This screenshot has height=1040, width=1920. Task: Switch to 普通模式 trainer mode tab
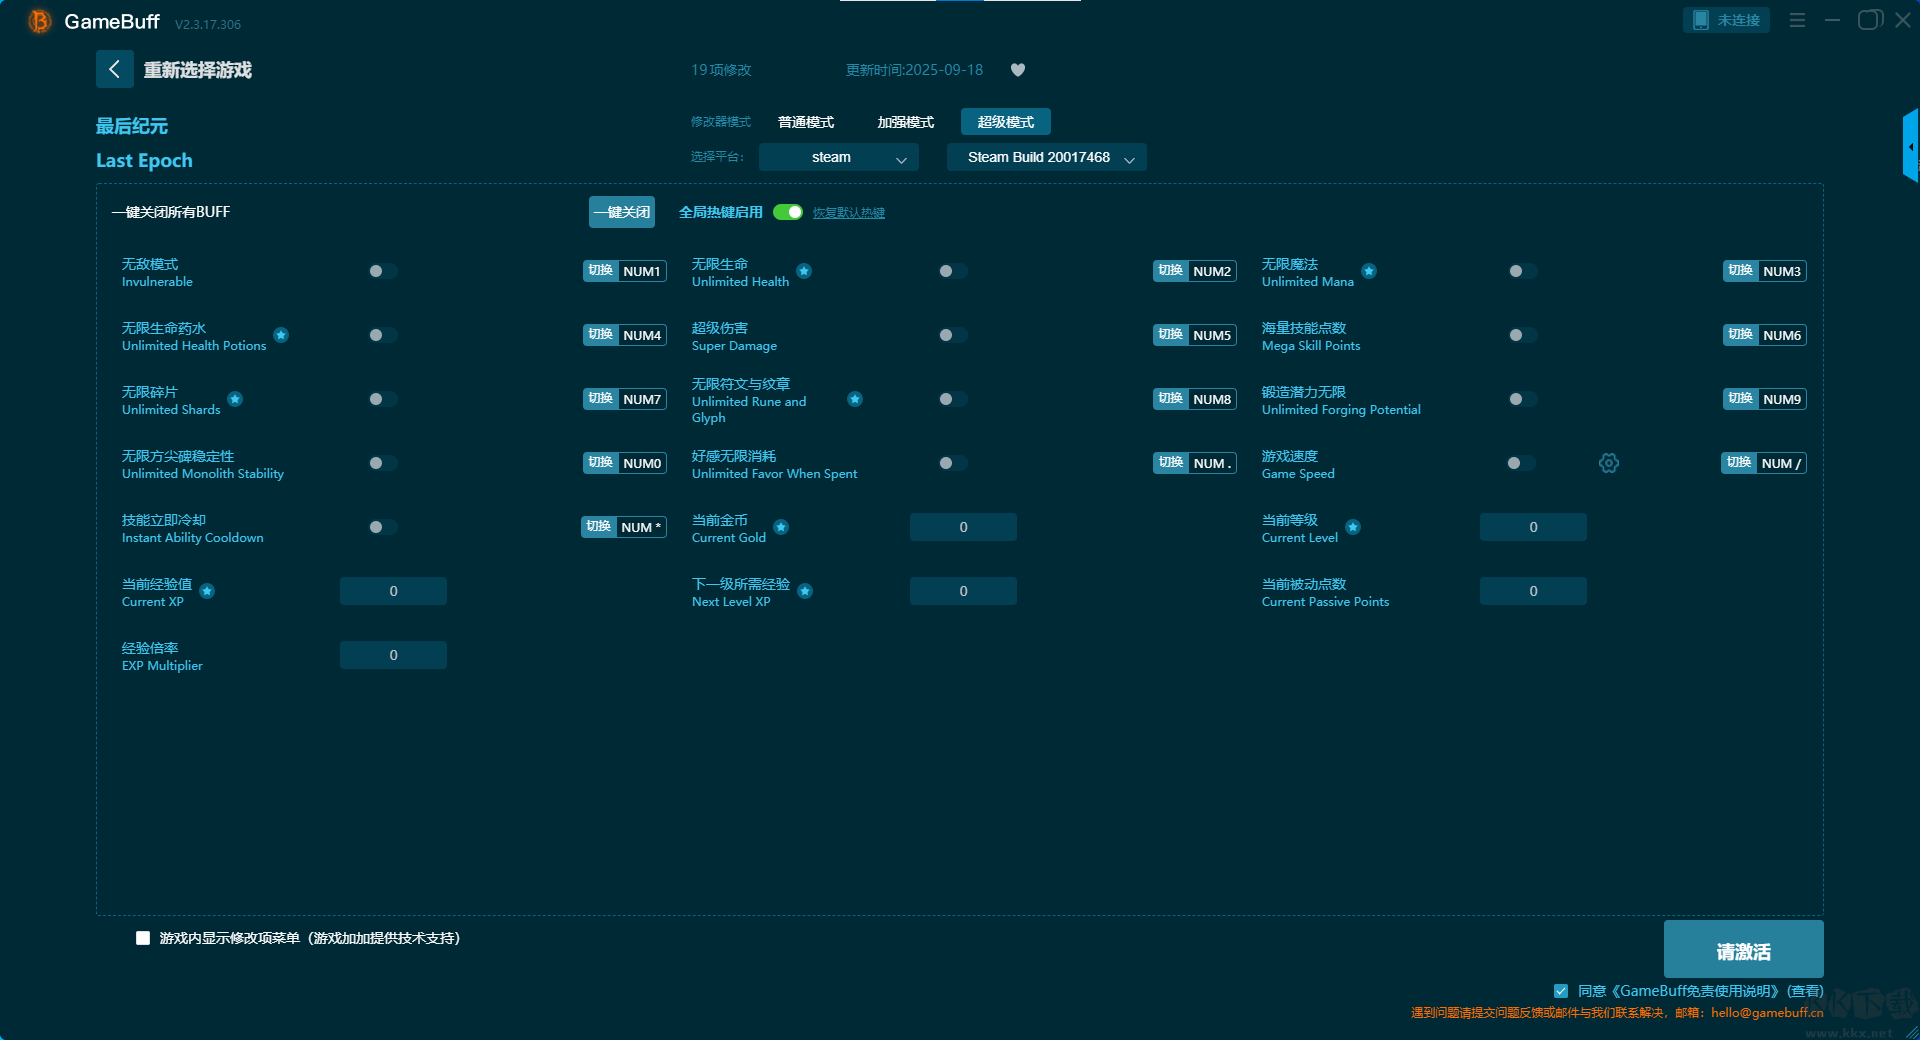coord(806,122)
